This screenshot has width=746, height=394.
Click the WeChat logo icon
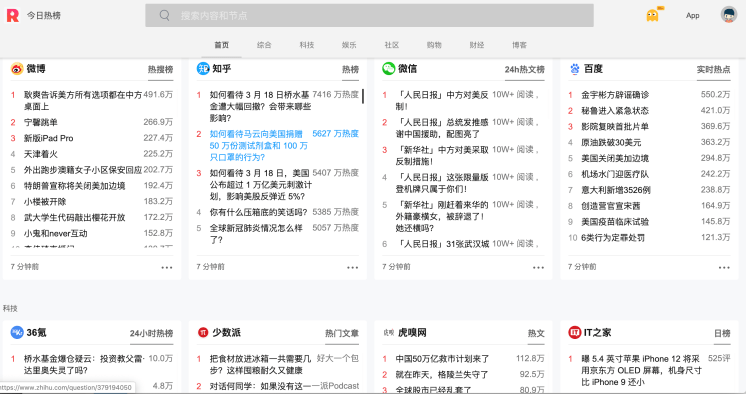pos(389,69)
